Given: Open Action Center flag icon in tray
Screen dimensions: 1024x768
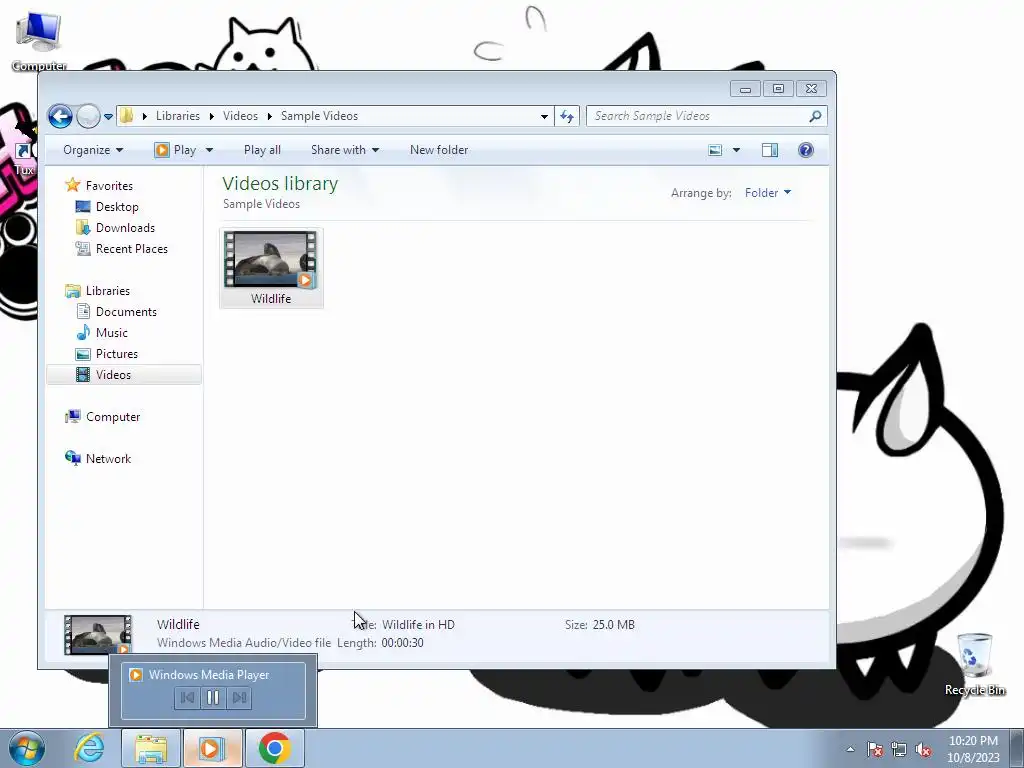Looking at the screenshot, I should click(875, 750).
